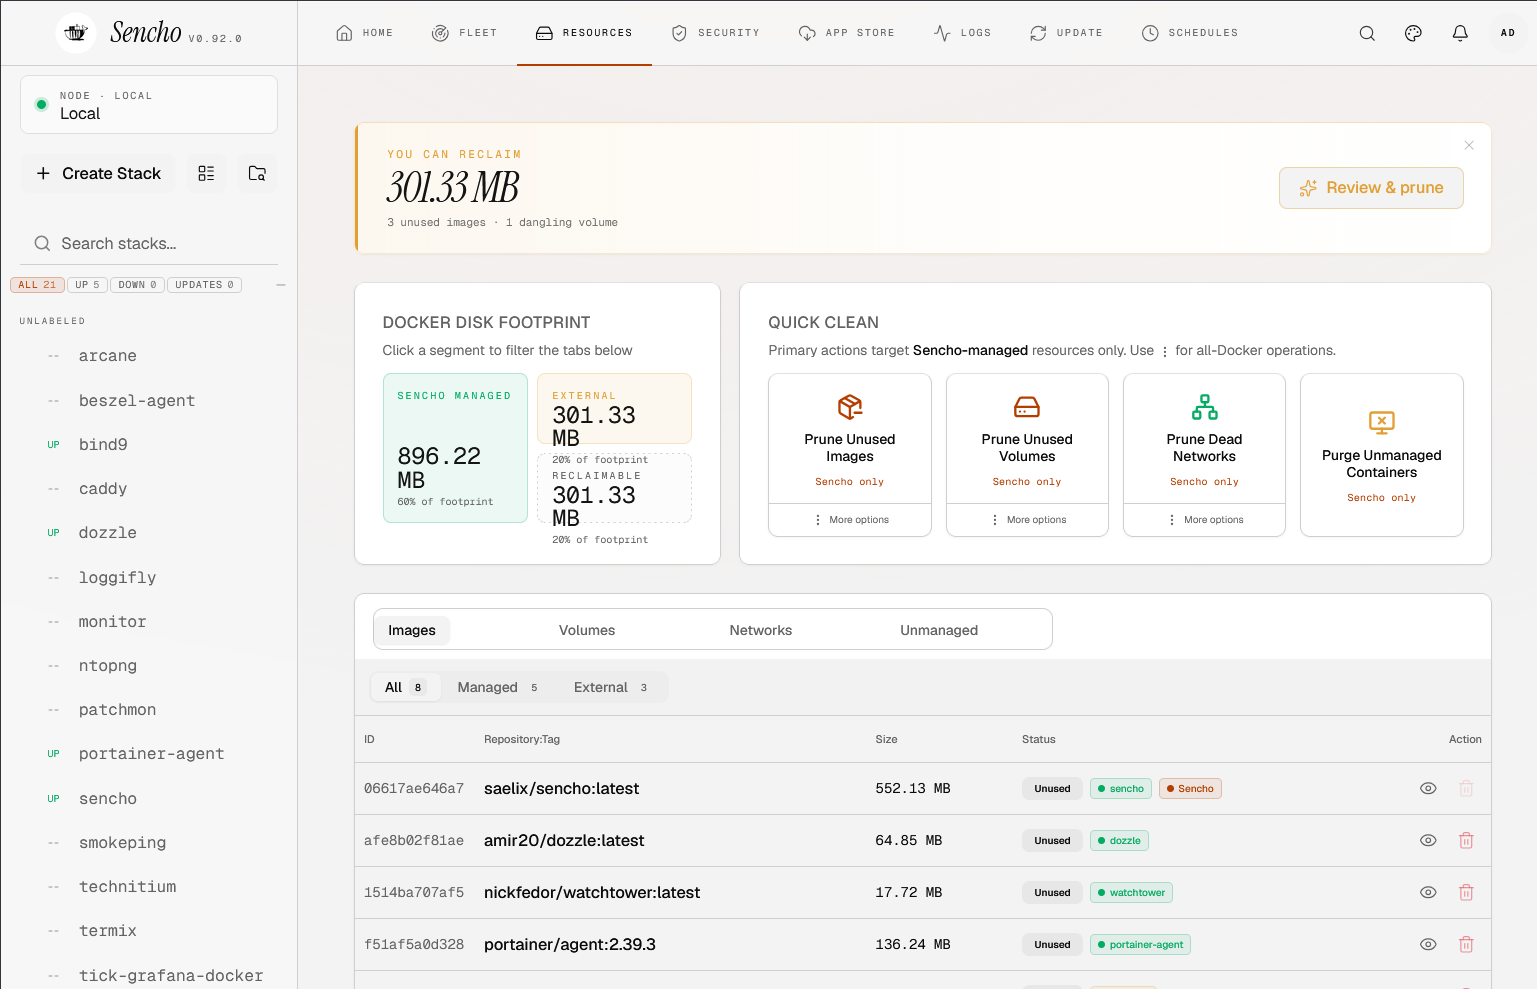Open the Update section
Viewport: 1537px width, 989px height.
point(1067,33)
